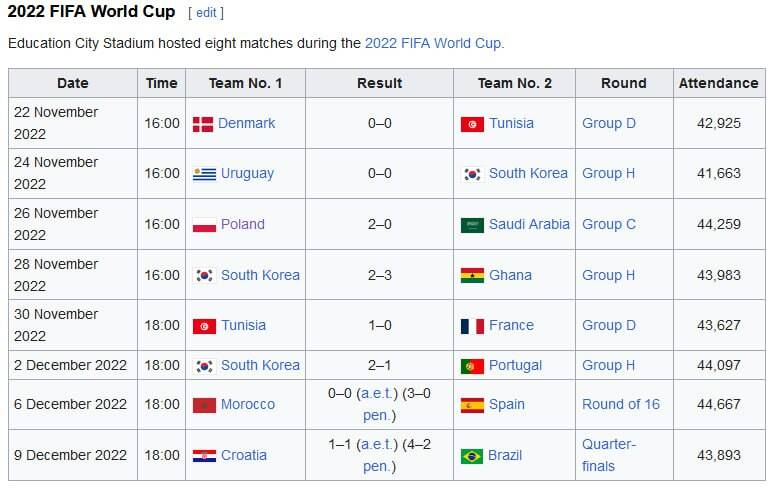
Task: Click pen. link in Croatia–Brazil result
Action: point(377,466)
